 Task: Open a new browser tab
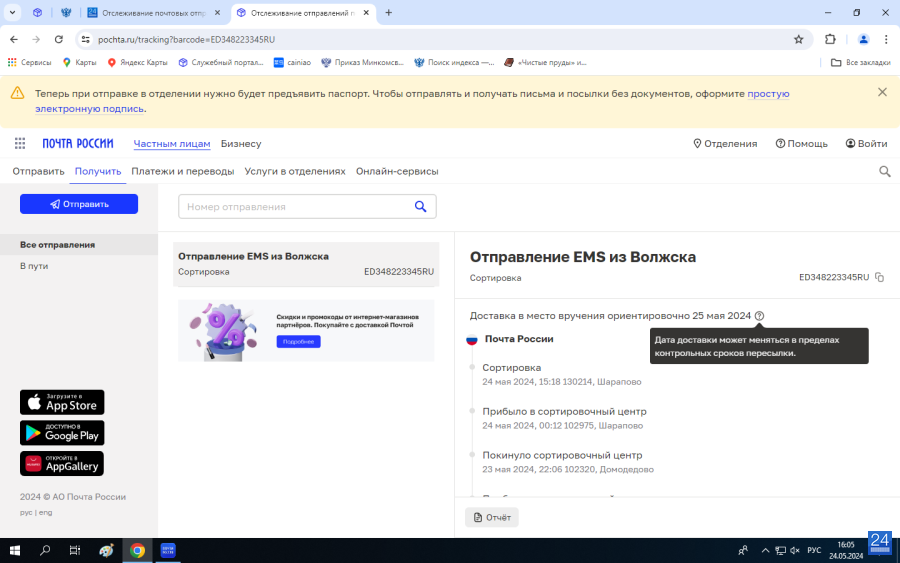pyautogui.click(x=389, y=13)
